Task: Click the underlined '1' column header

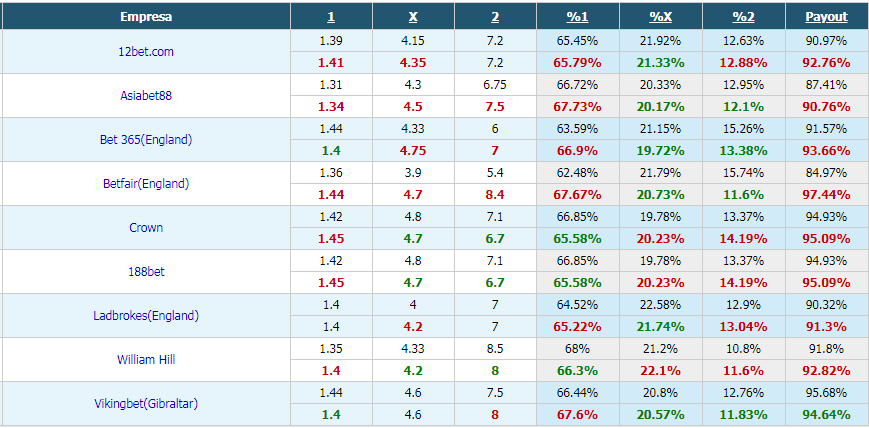Action: pos(330,17)
